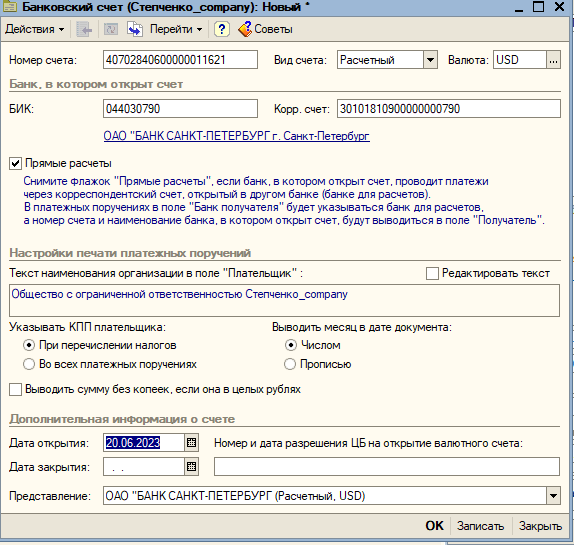
Task: Click the greyed back arrow toolbar icon
Action: tap(84, 29)
